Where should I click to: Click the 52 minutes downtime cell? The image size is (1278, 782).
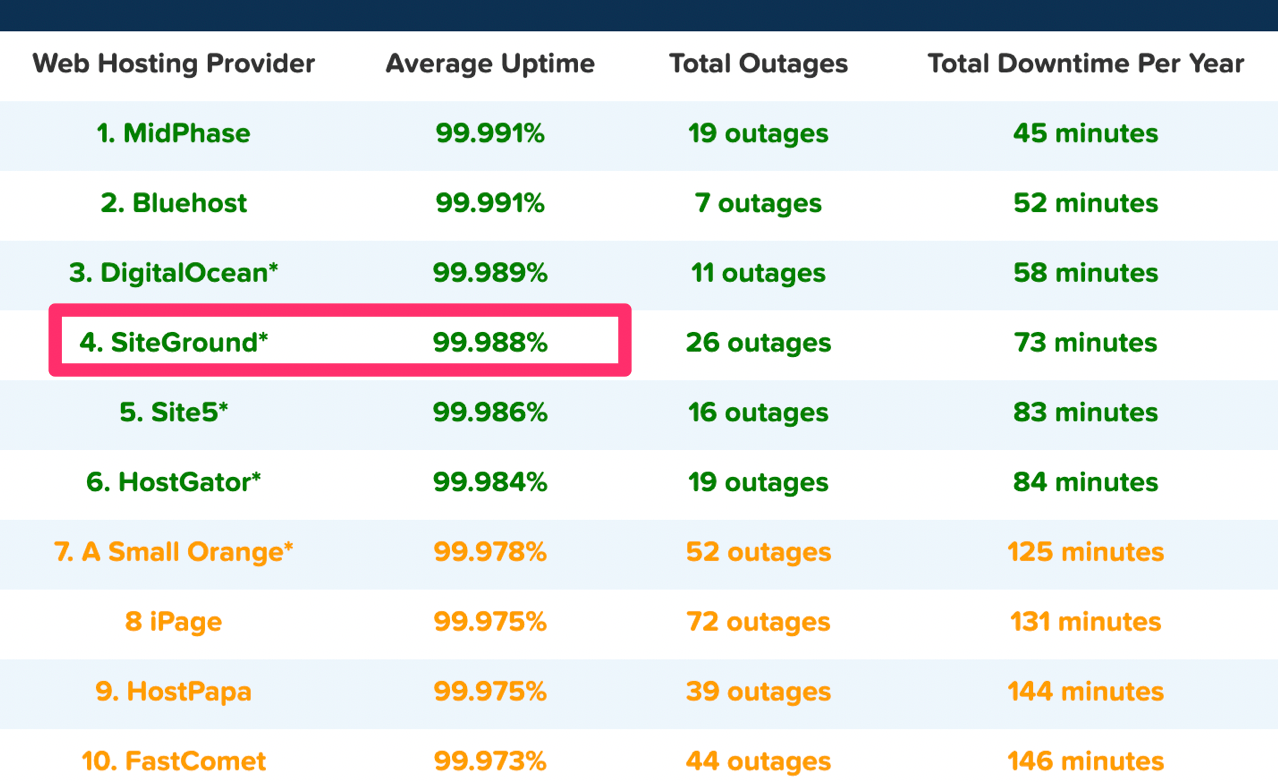pos(1086,203)
